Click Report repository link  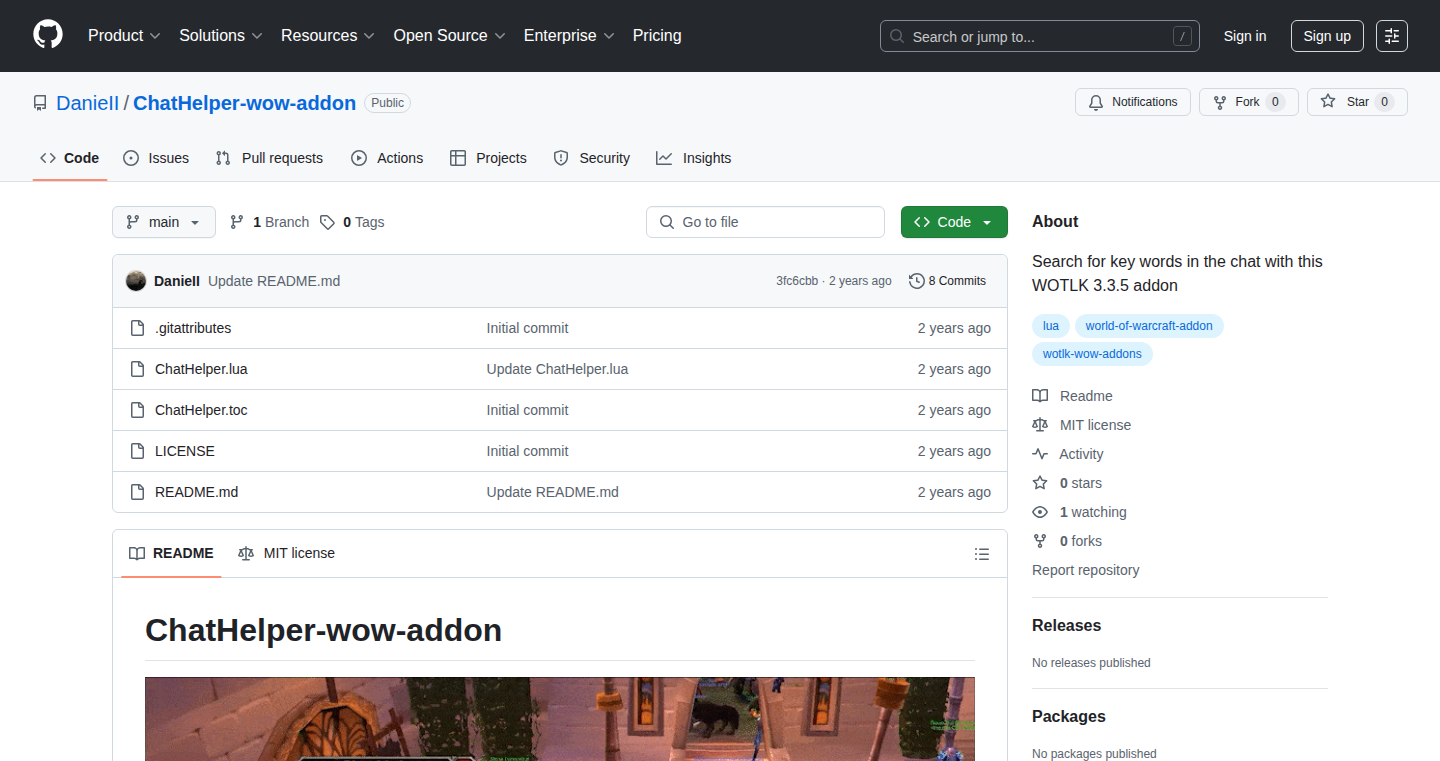[1086, 570]
